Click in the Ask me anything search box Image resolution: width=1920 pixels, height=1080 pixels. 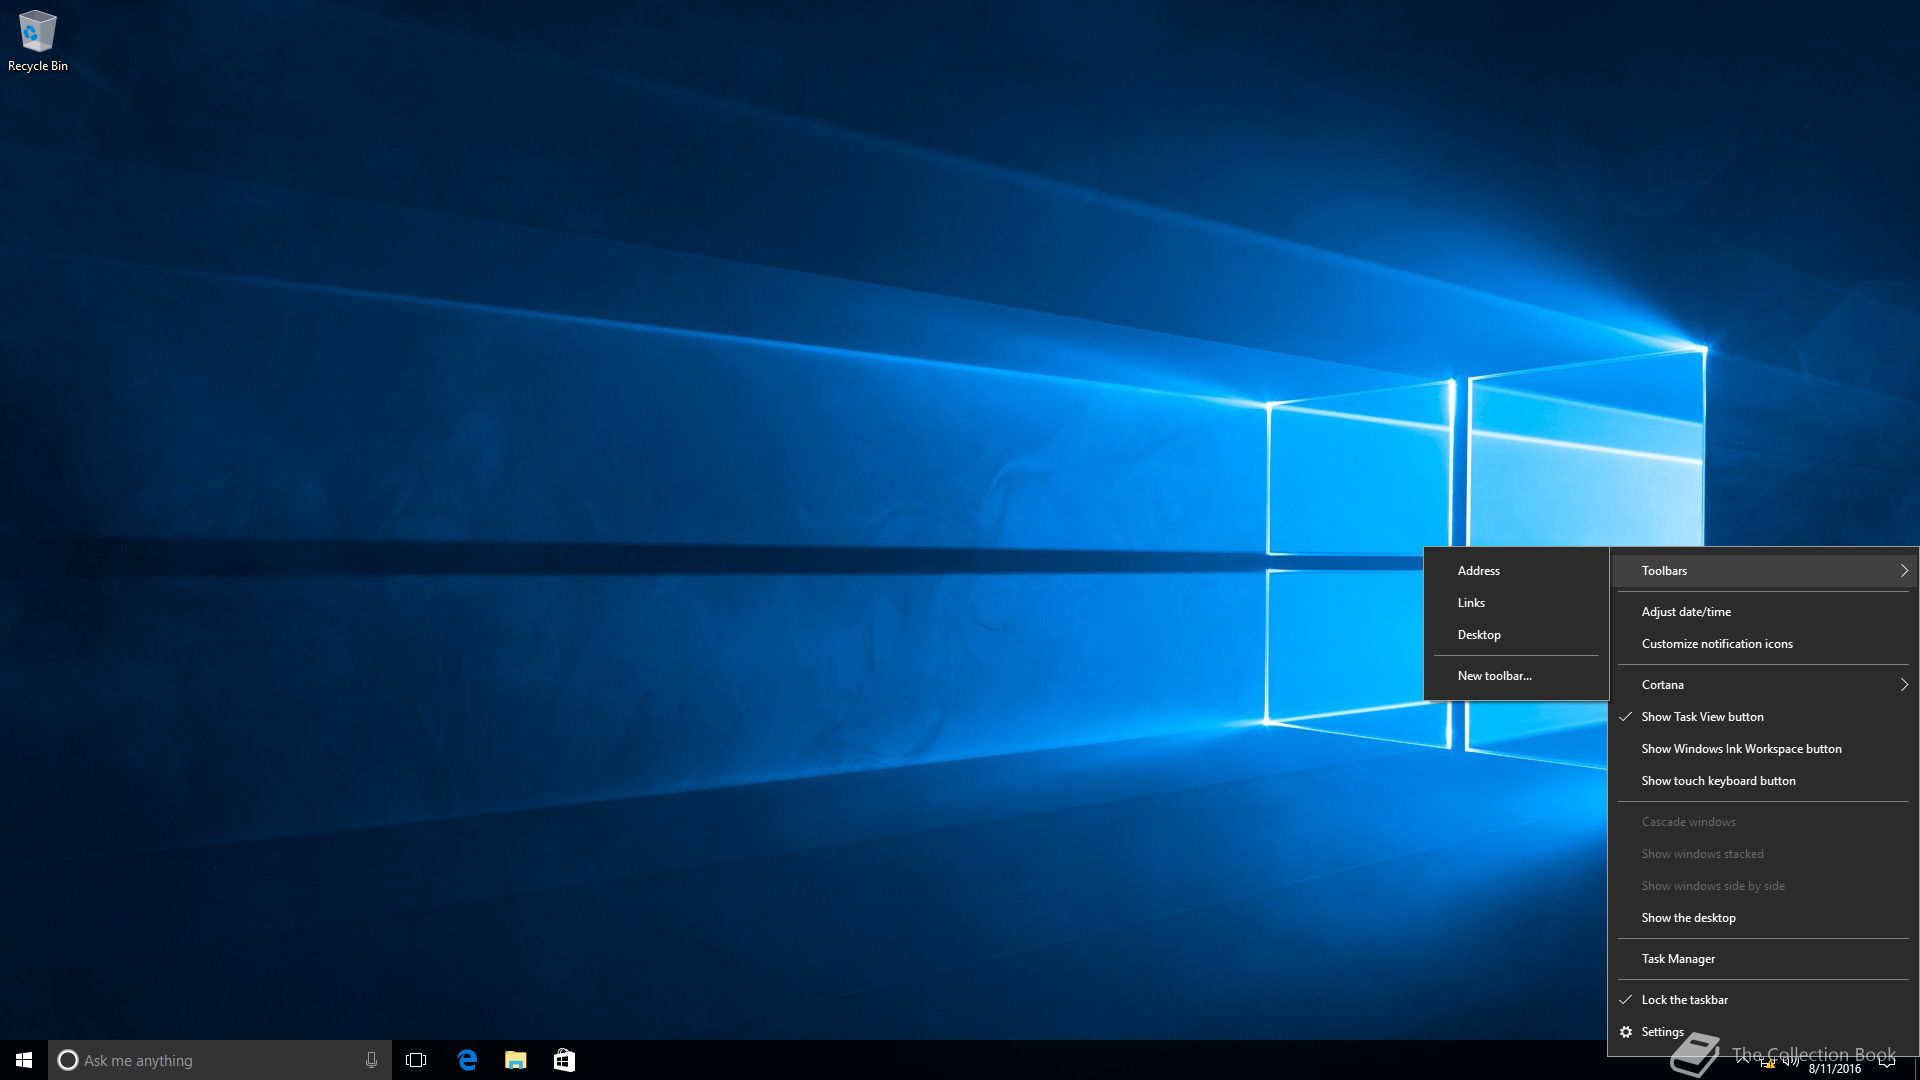point(220,1060)
